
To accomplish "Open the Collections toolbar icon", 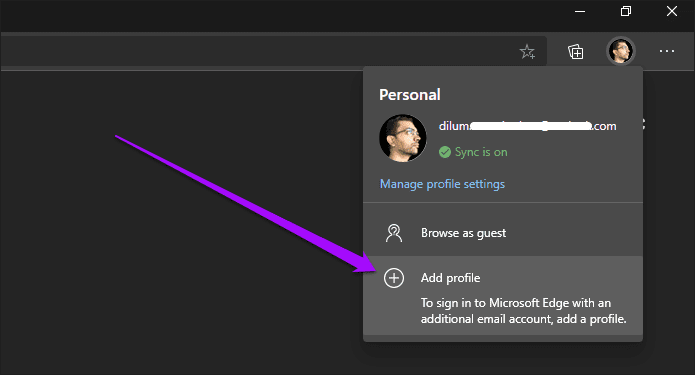I will pos(575,52).
